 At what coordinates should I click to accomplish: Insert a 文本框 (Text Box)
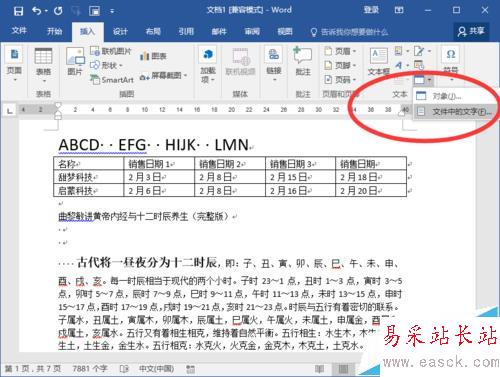point(379,62)
